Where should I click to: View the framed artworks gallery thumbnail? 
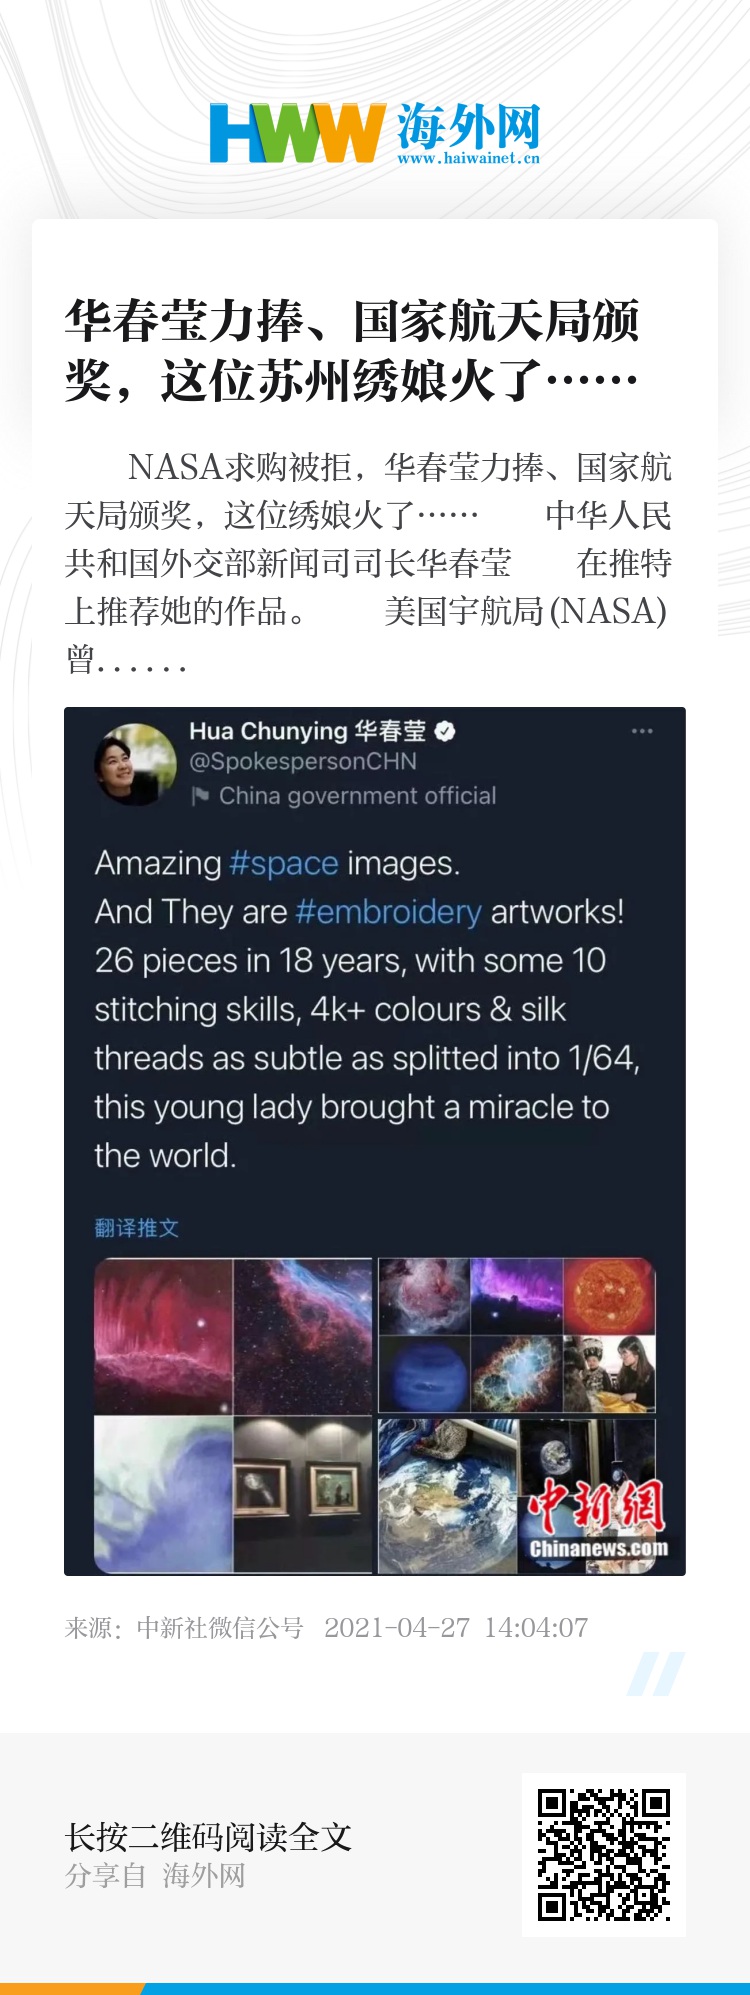(302, 1492)
